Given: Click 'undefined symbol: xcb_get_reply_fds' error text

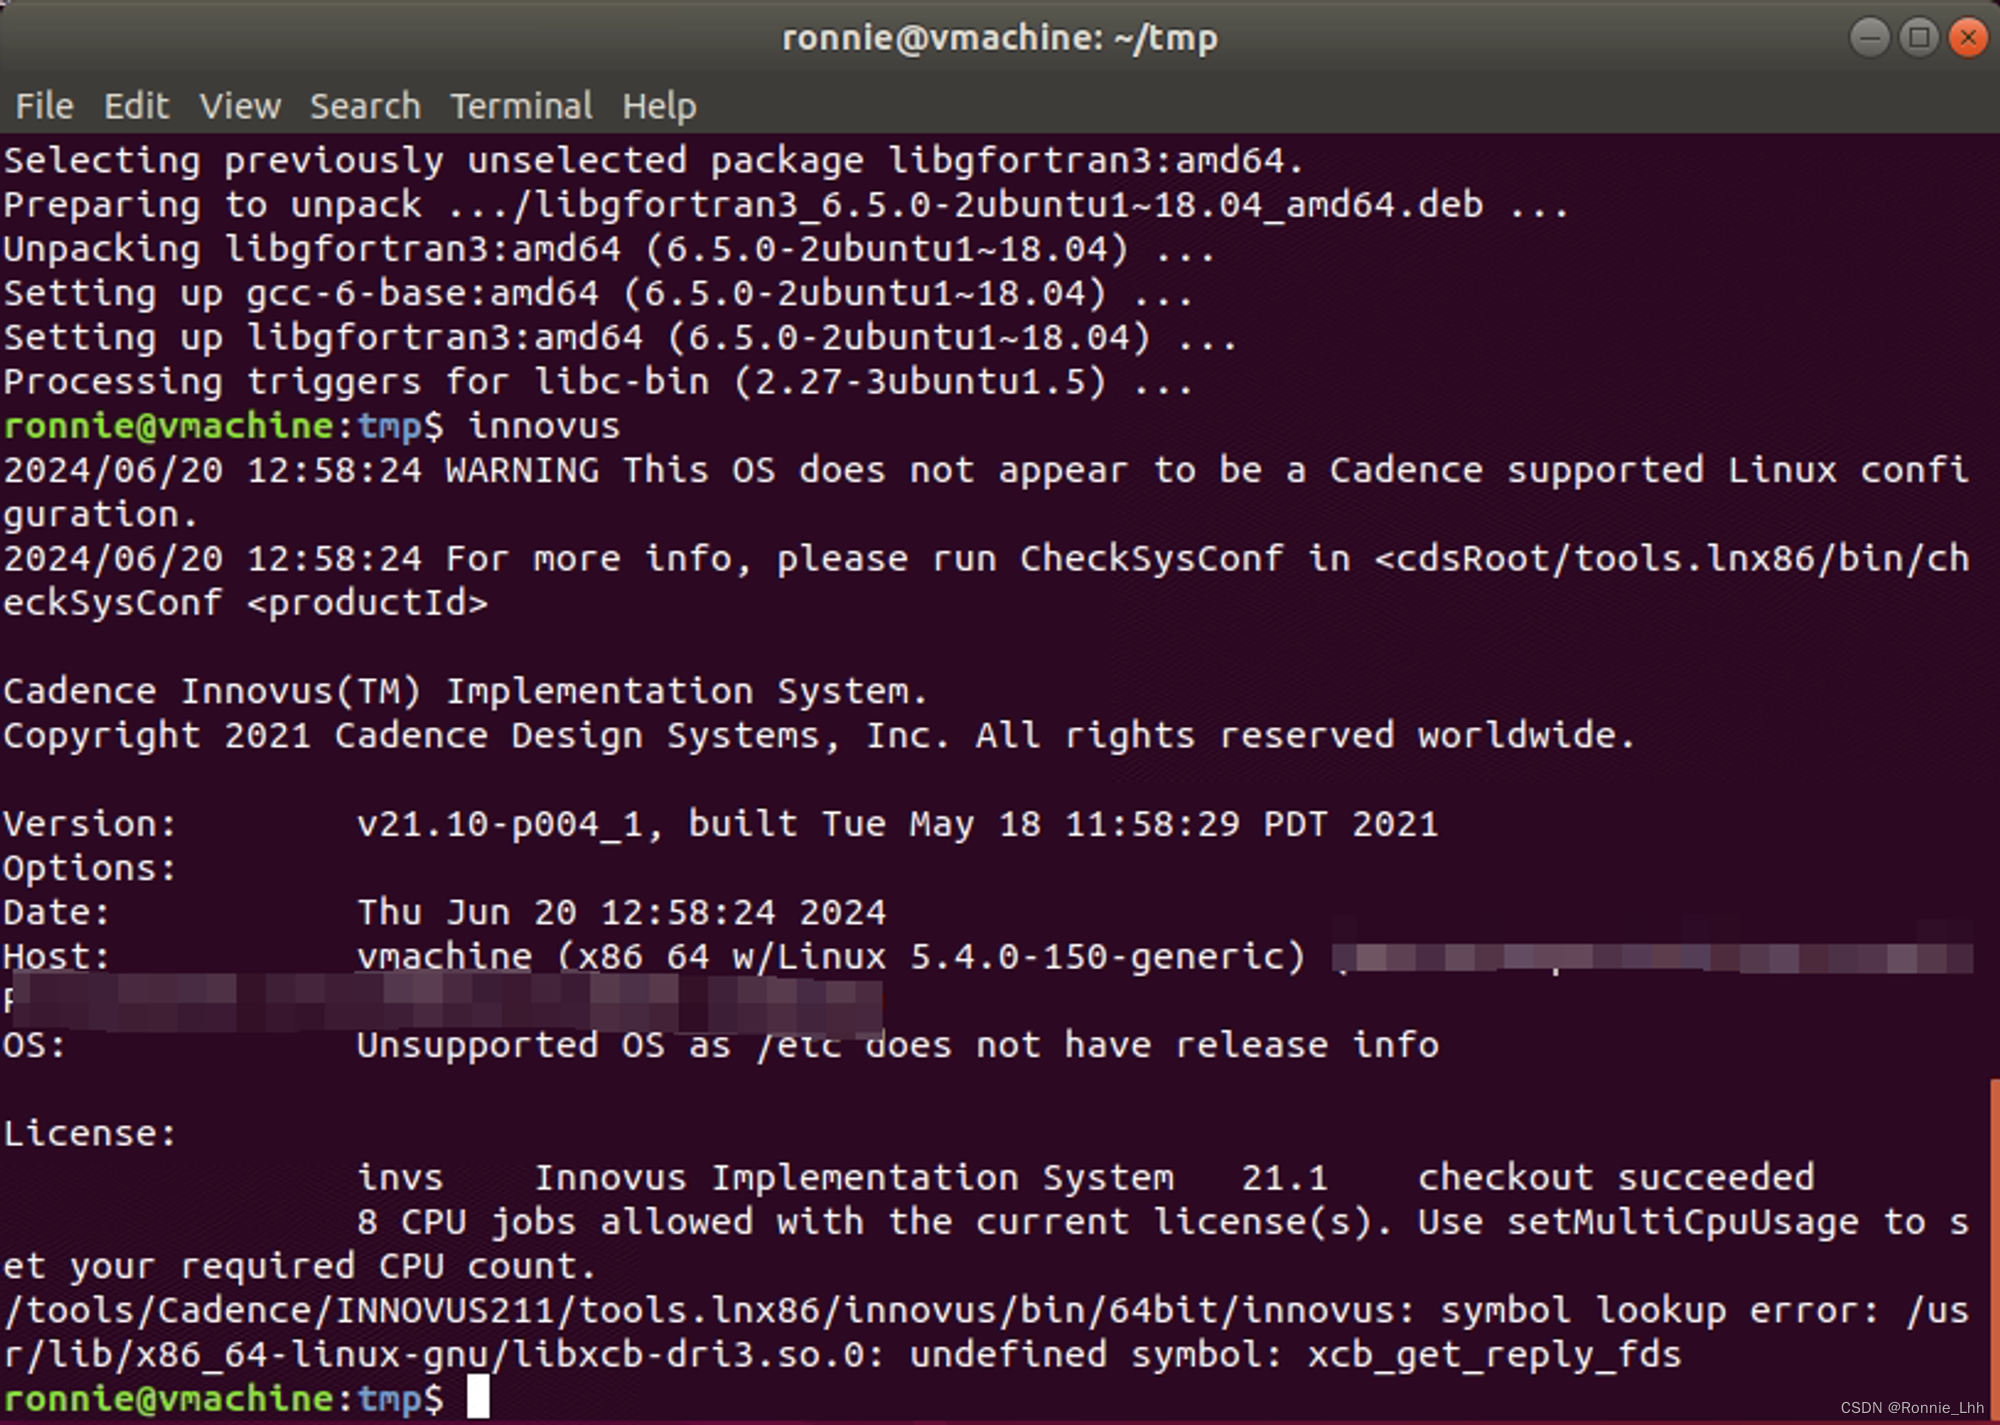Looking at the screenshot, I should click(x=1295, y=1354).
